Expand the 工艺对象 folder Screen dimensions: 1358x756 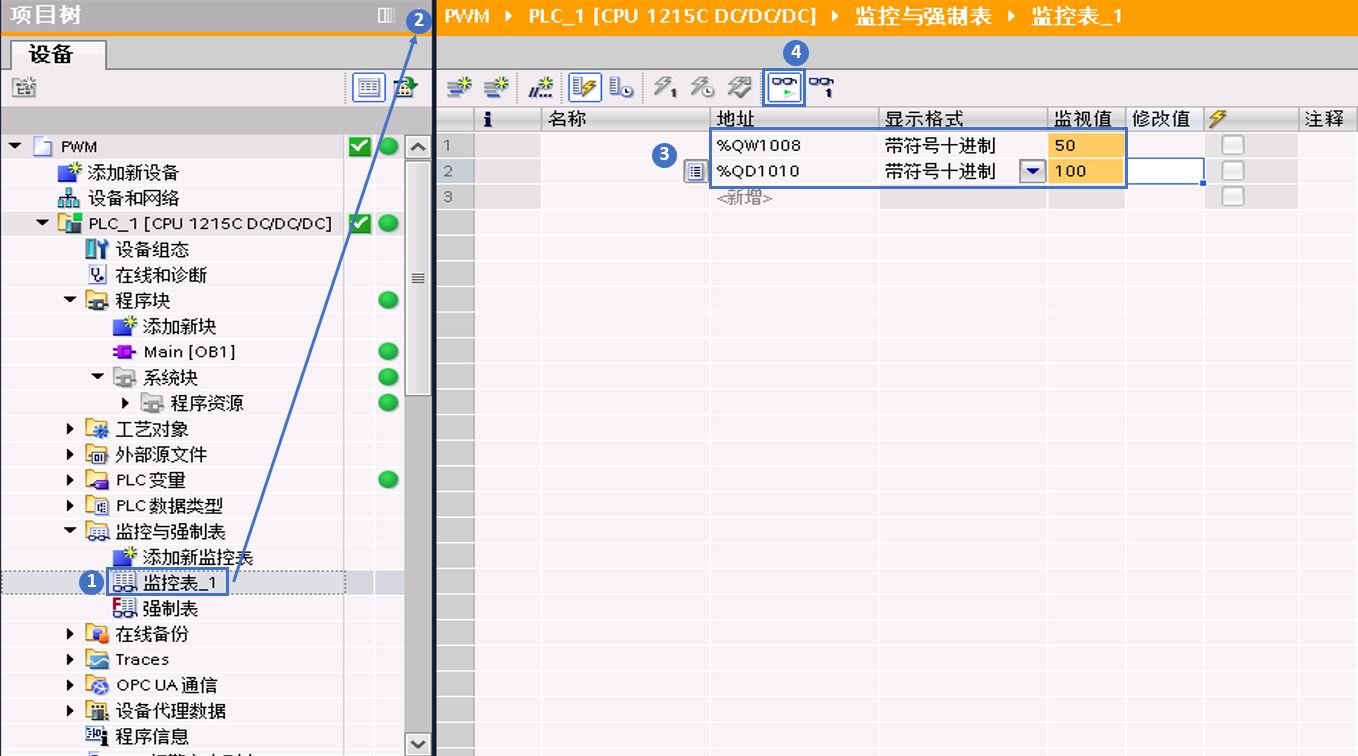click(70, 429)
